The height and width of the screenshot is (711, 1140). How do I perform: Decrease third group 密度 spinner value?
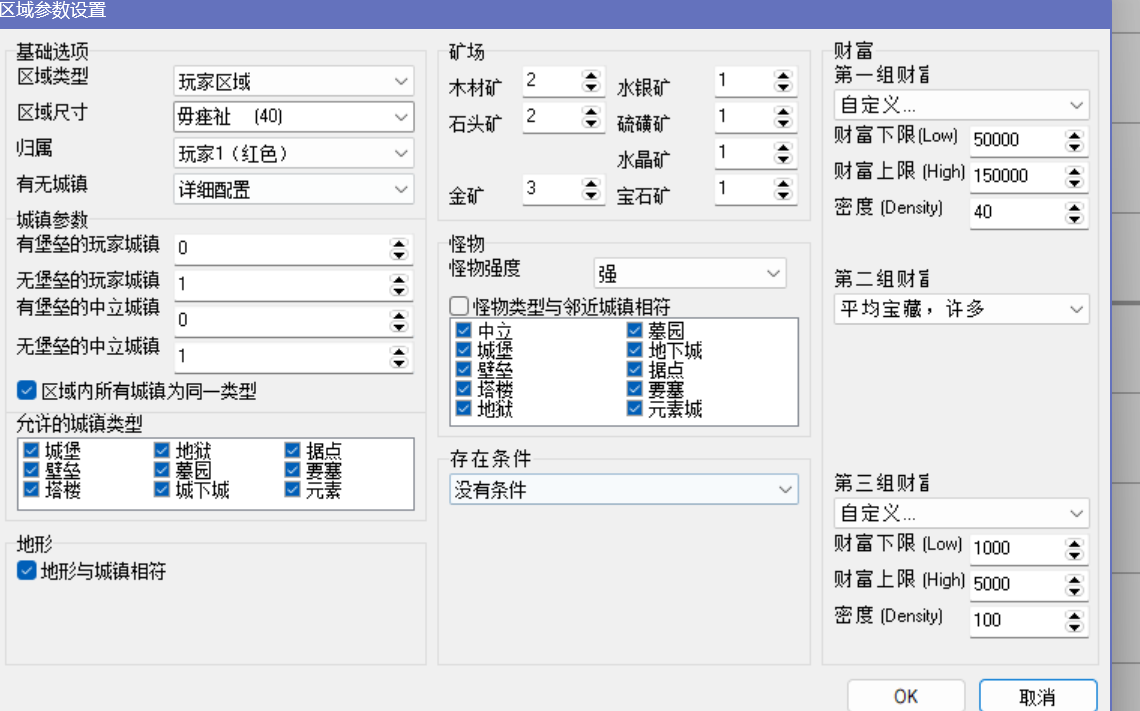tap(1074, 625)
